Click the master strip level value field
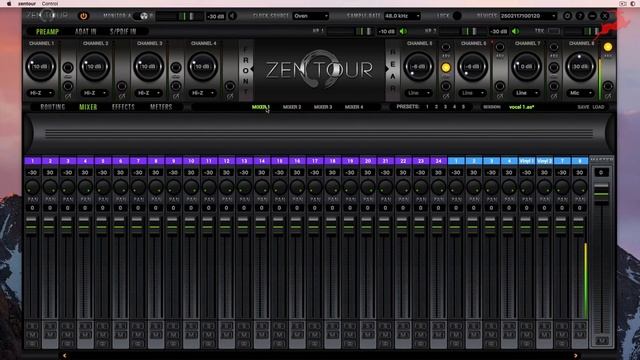This screenshot has height=360, width=640. click(x=601, y=172)
